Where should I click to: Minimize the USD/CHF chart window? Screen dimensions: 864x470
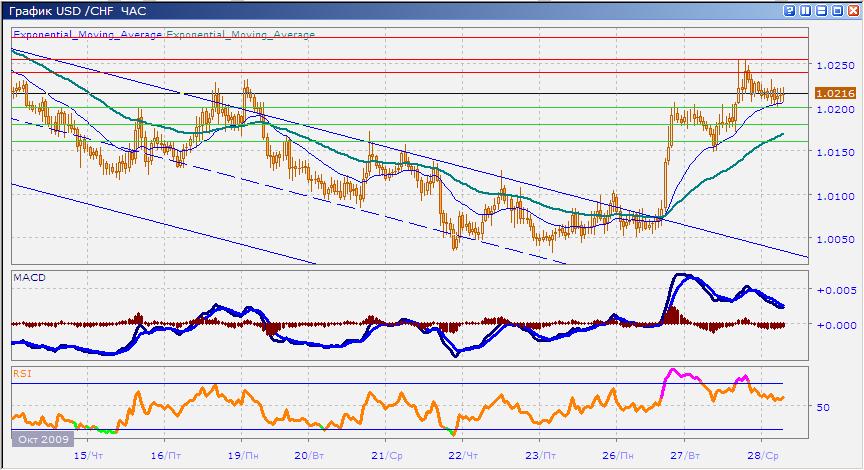pos(821,9)
